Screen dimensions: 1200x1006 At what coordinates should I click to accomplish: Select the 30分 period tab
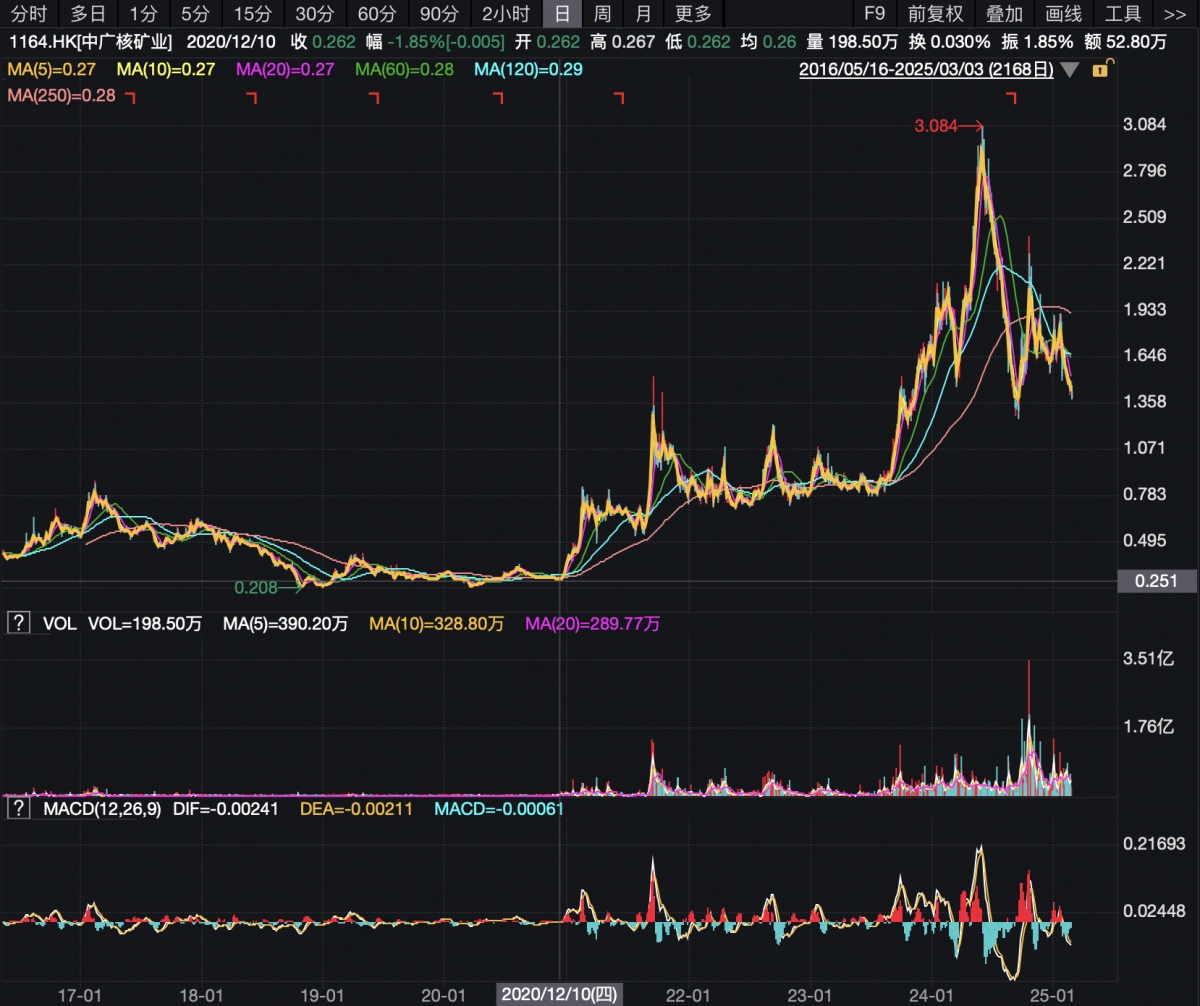(314, 13)
